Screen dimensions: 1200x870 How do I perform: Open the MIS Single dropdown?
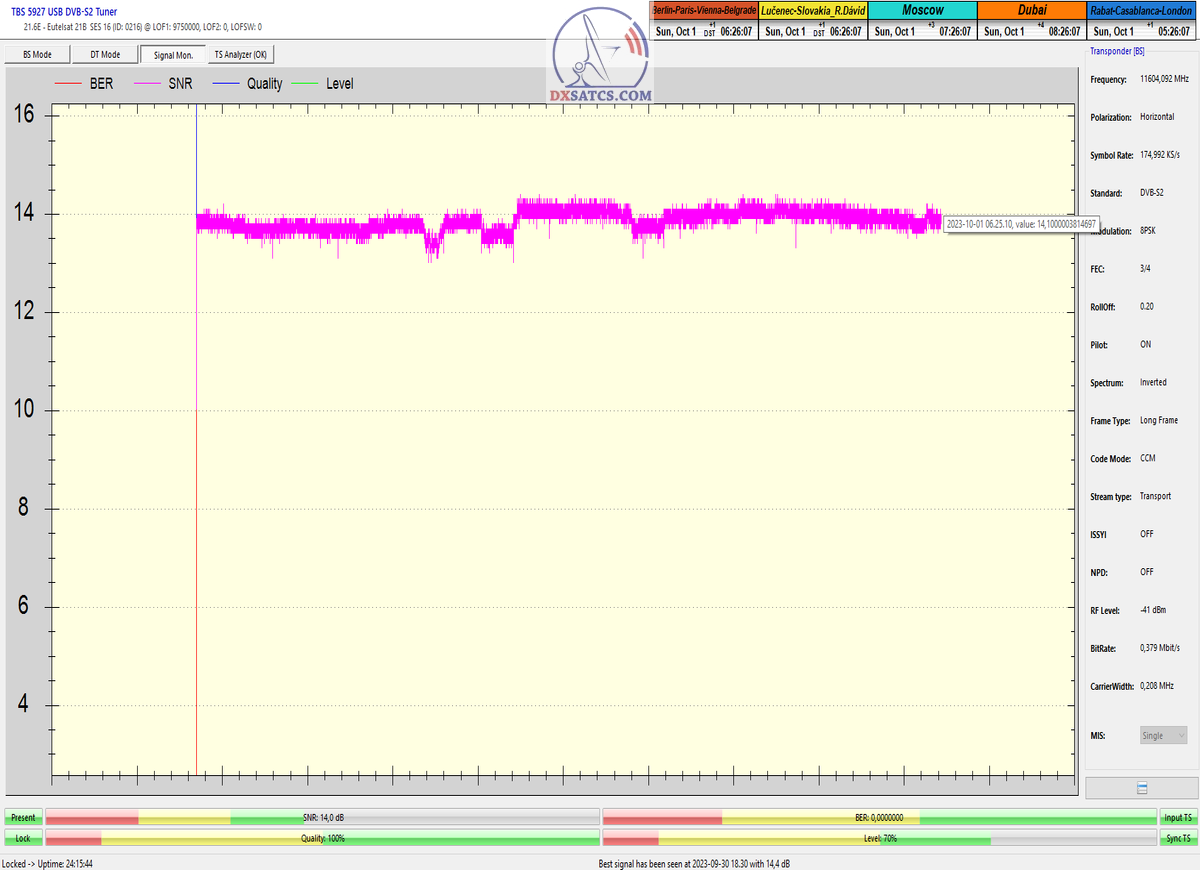[x=1163, y=735]
